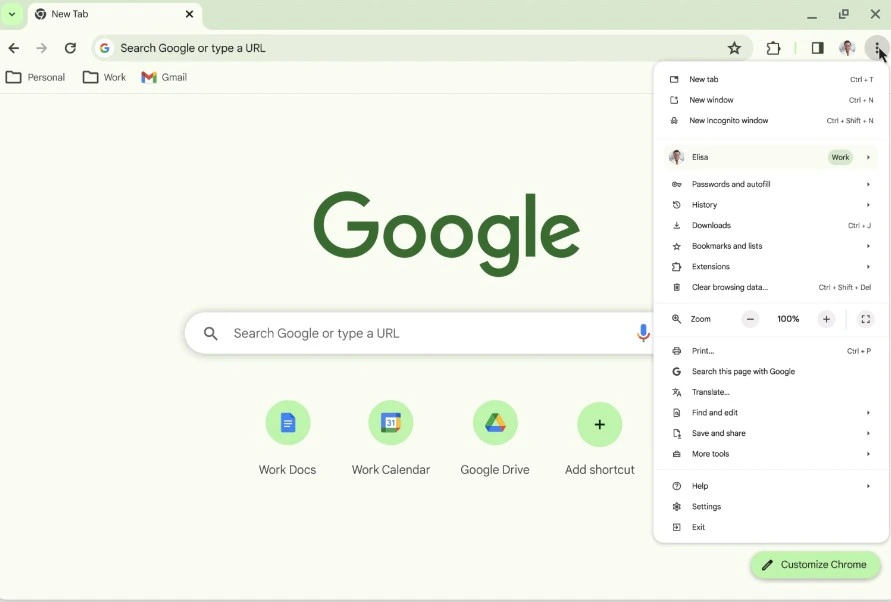The height and width of the screenshot is (602, 891).
Task: Expand Bookmarks and lists submenu arrow
Action: click(x=868, y=246)
